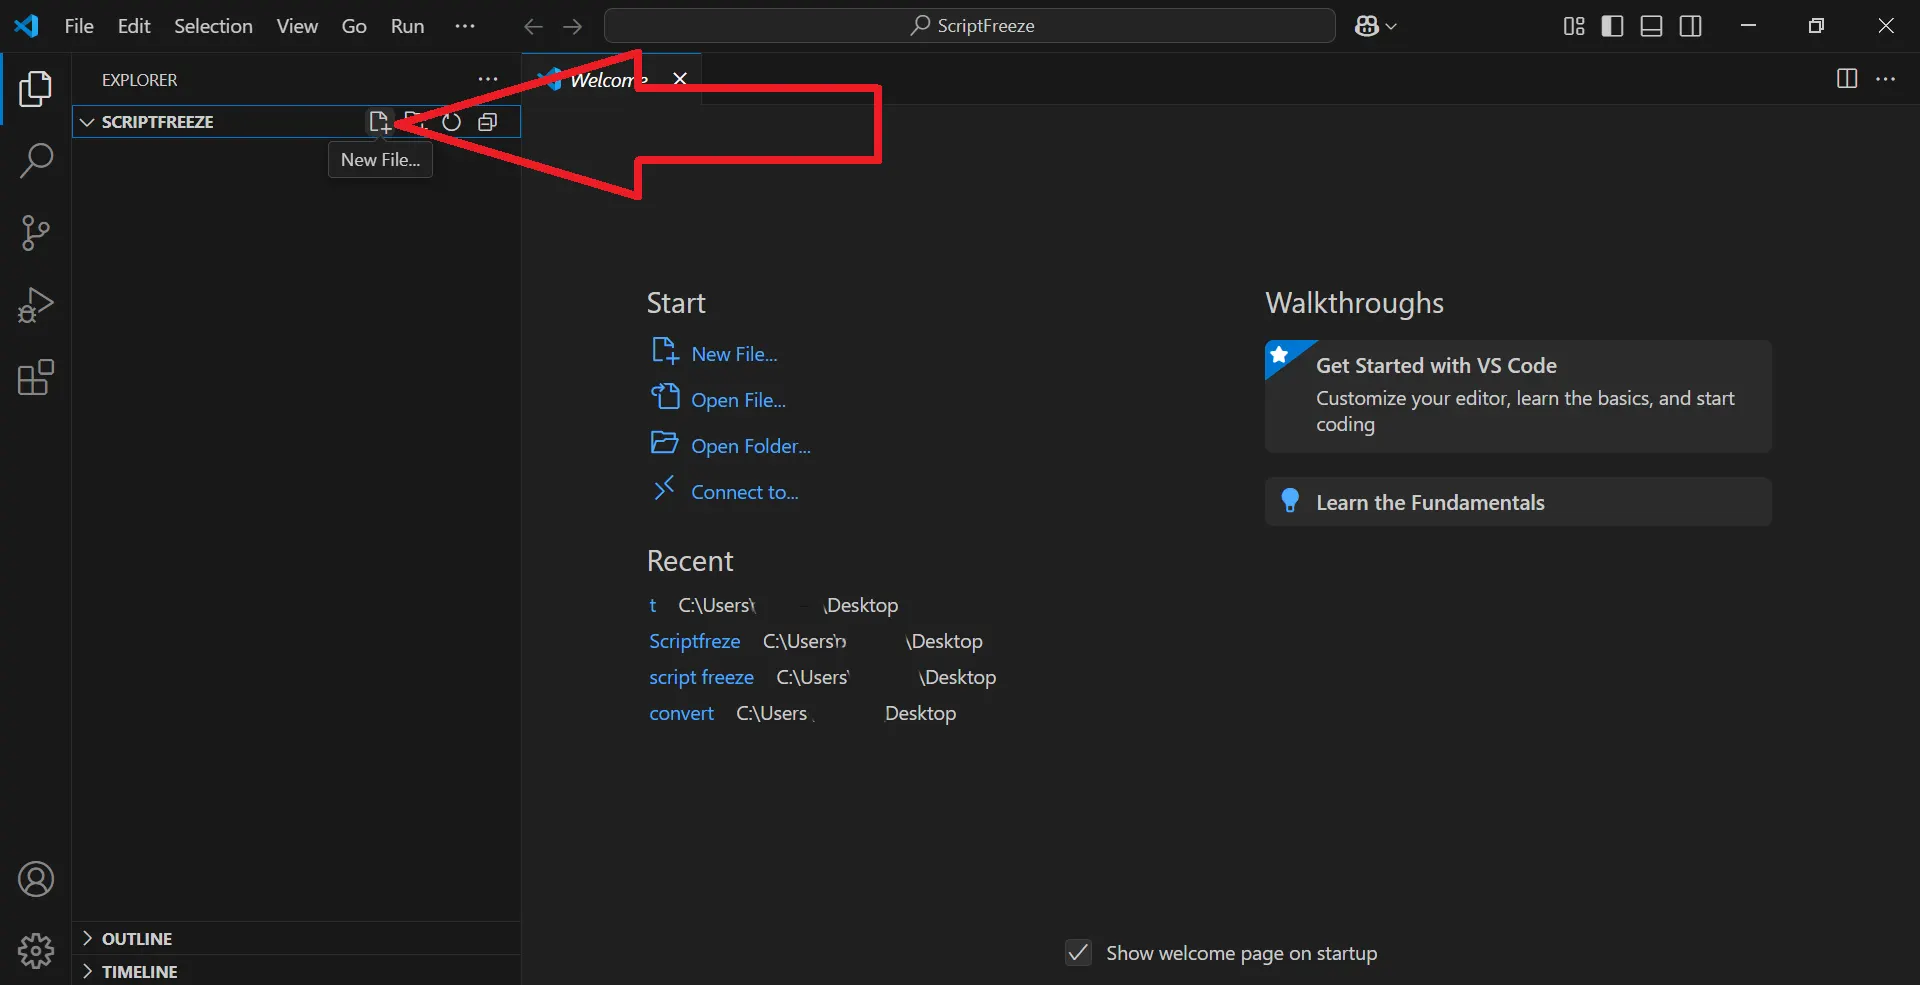Go back using the left arrow

pos(533,26)
